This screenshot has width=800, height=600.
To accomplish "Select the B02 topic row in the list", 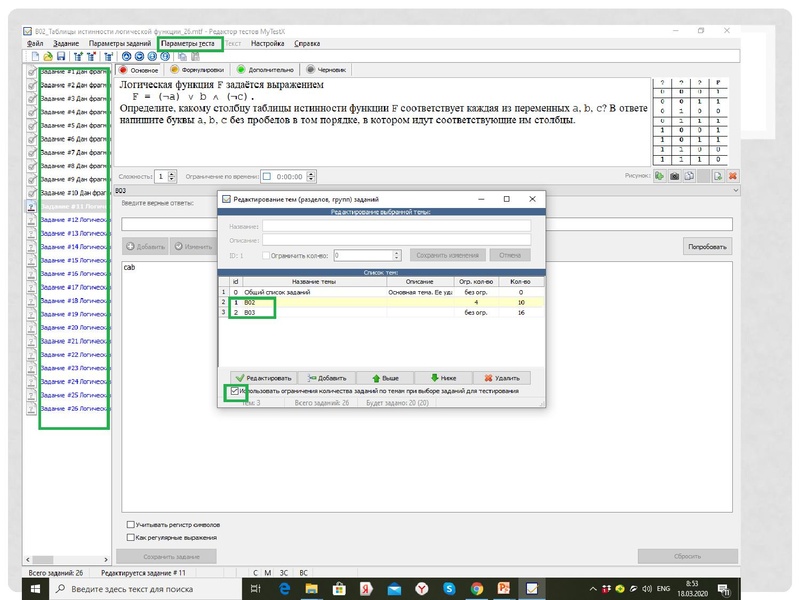I will (300, 302).
